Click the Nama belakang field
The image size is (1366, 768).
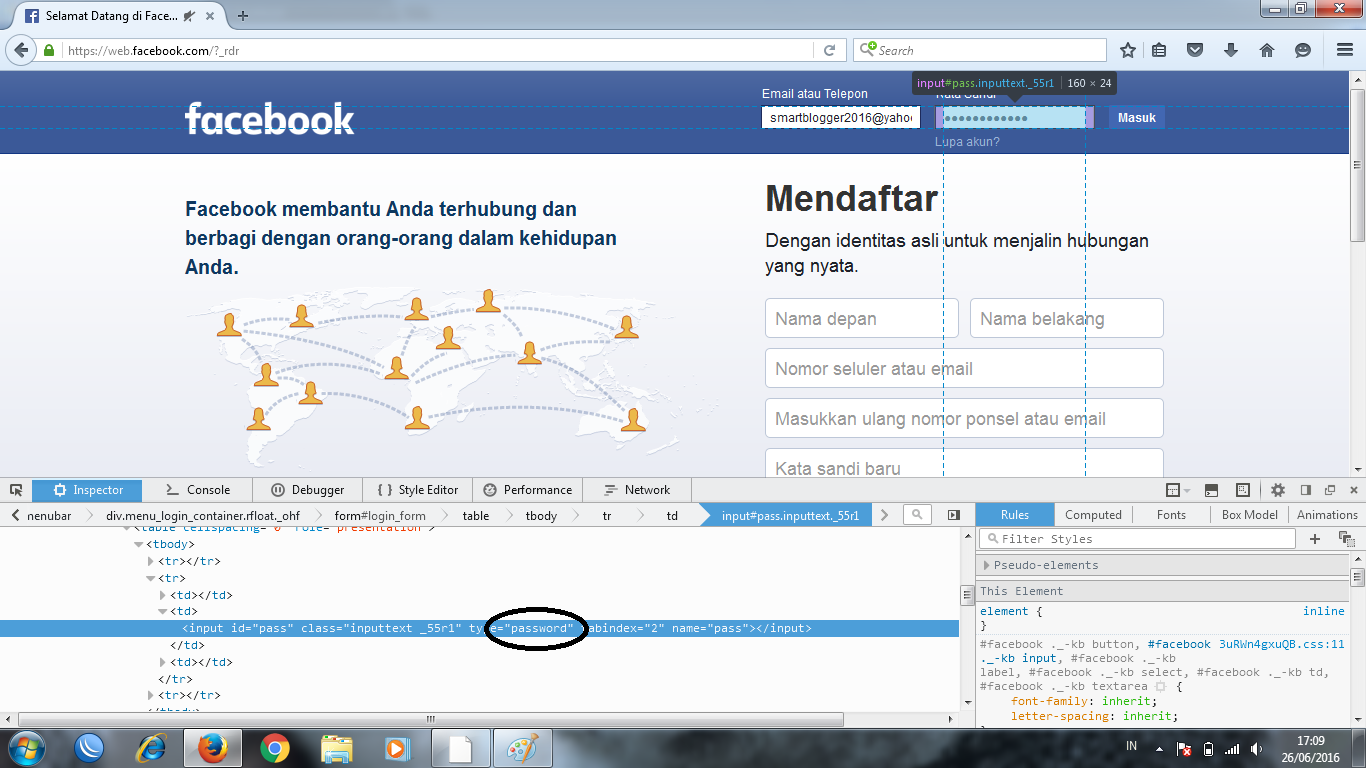[1067, 318]
